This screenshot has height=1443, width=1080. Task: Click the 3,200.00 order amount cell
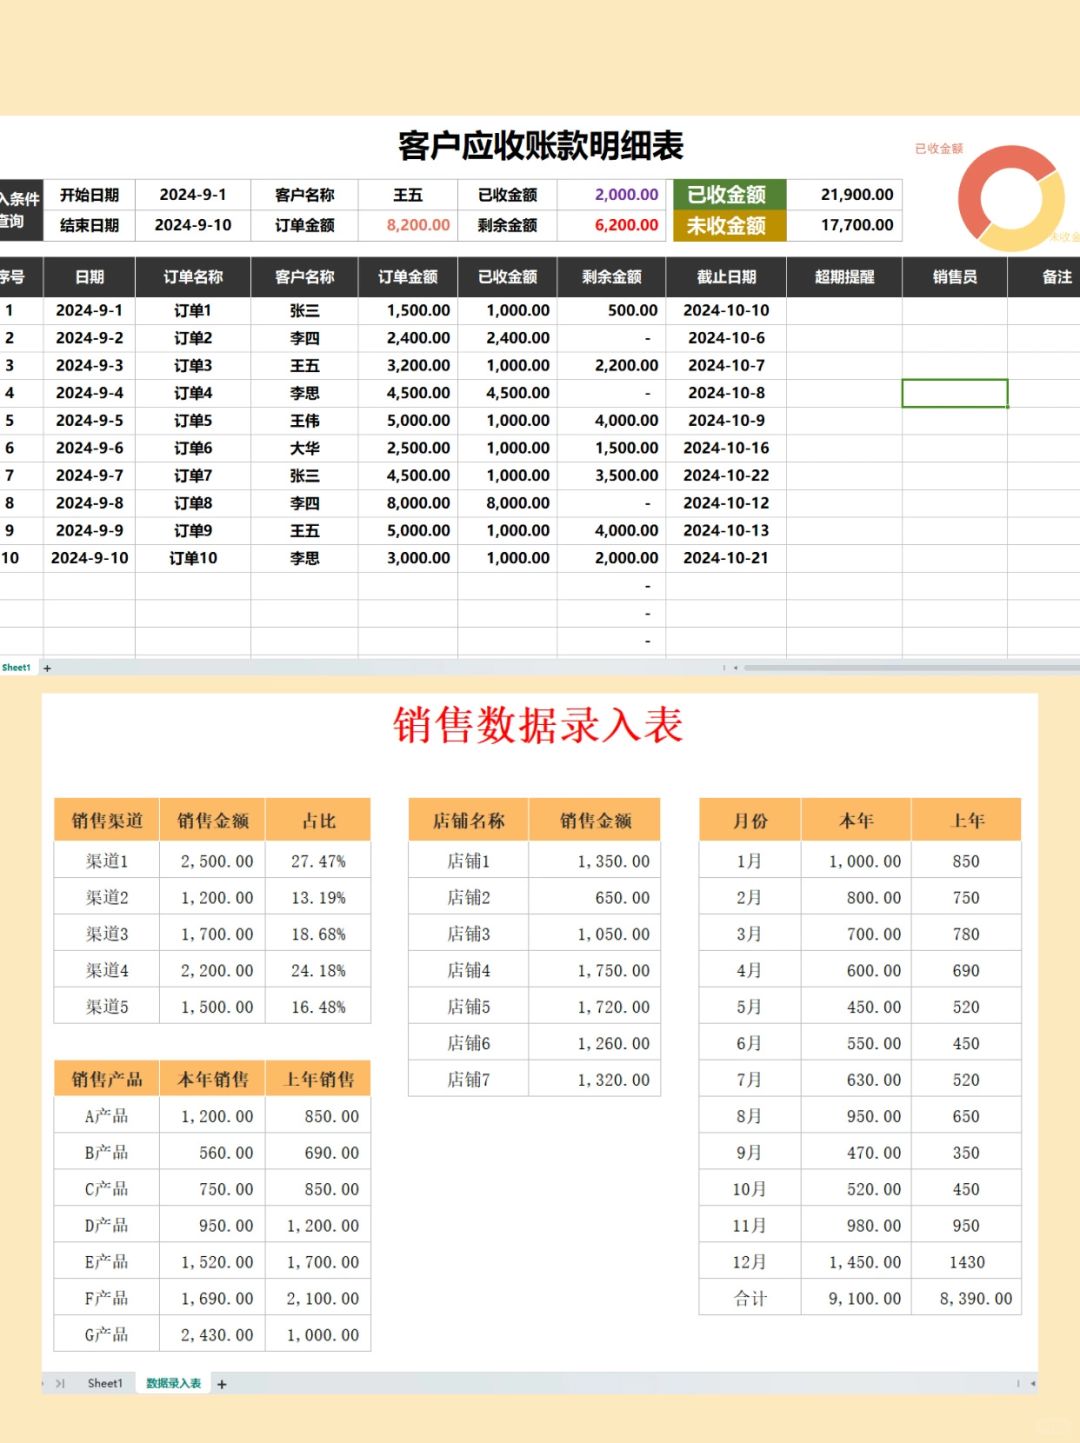pos(408,366)
